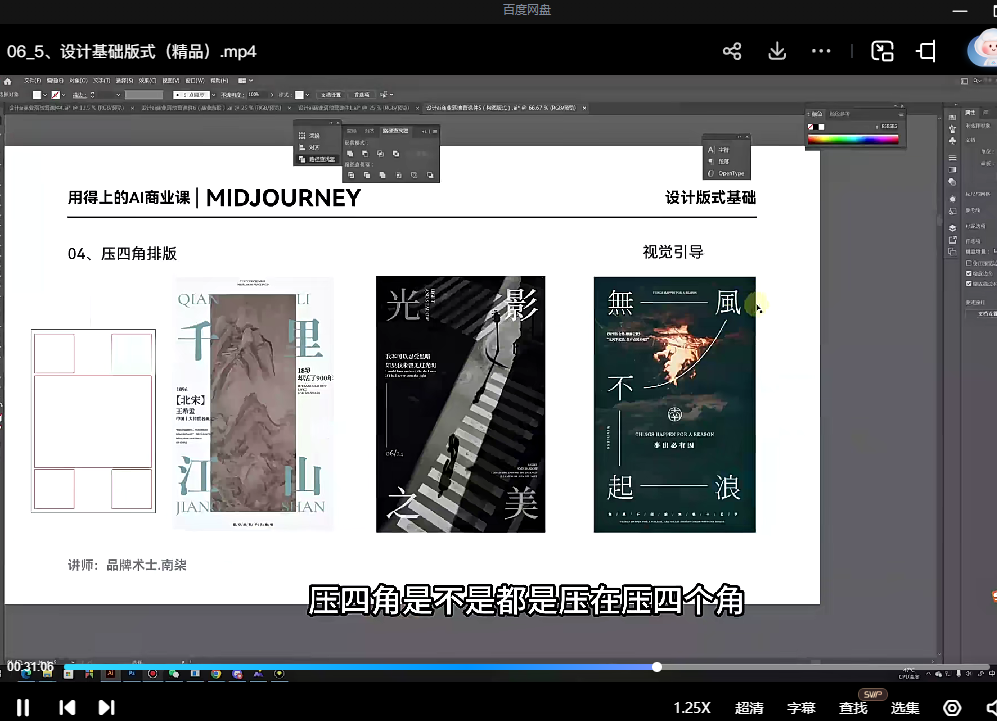Image resolution: width=997 pixels, height=721 pixels.
Task: Click the None swatch in color panel
Action: click(811, 127)
